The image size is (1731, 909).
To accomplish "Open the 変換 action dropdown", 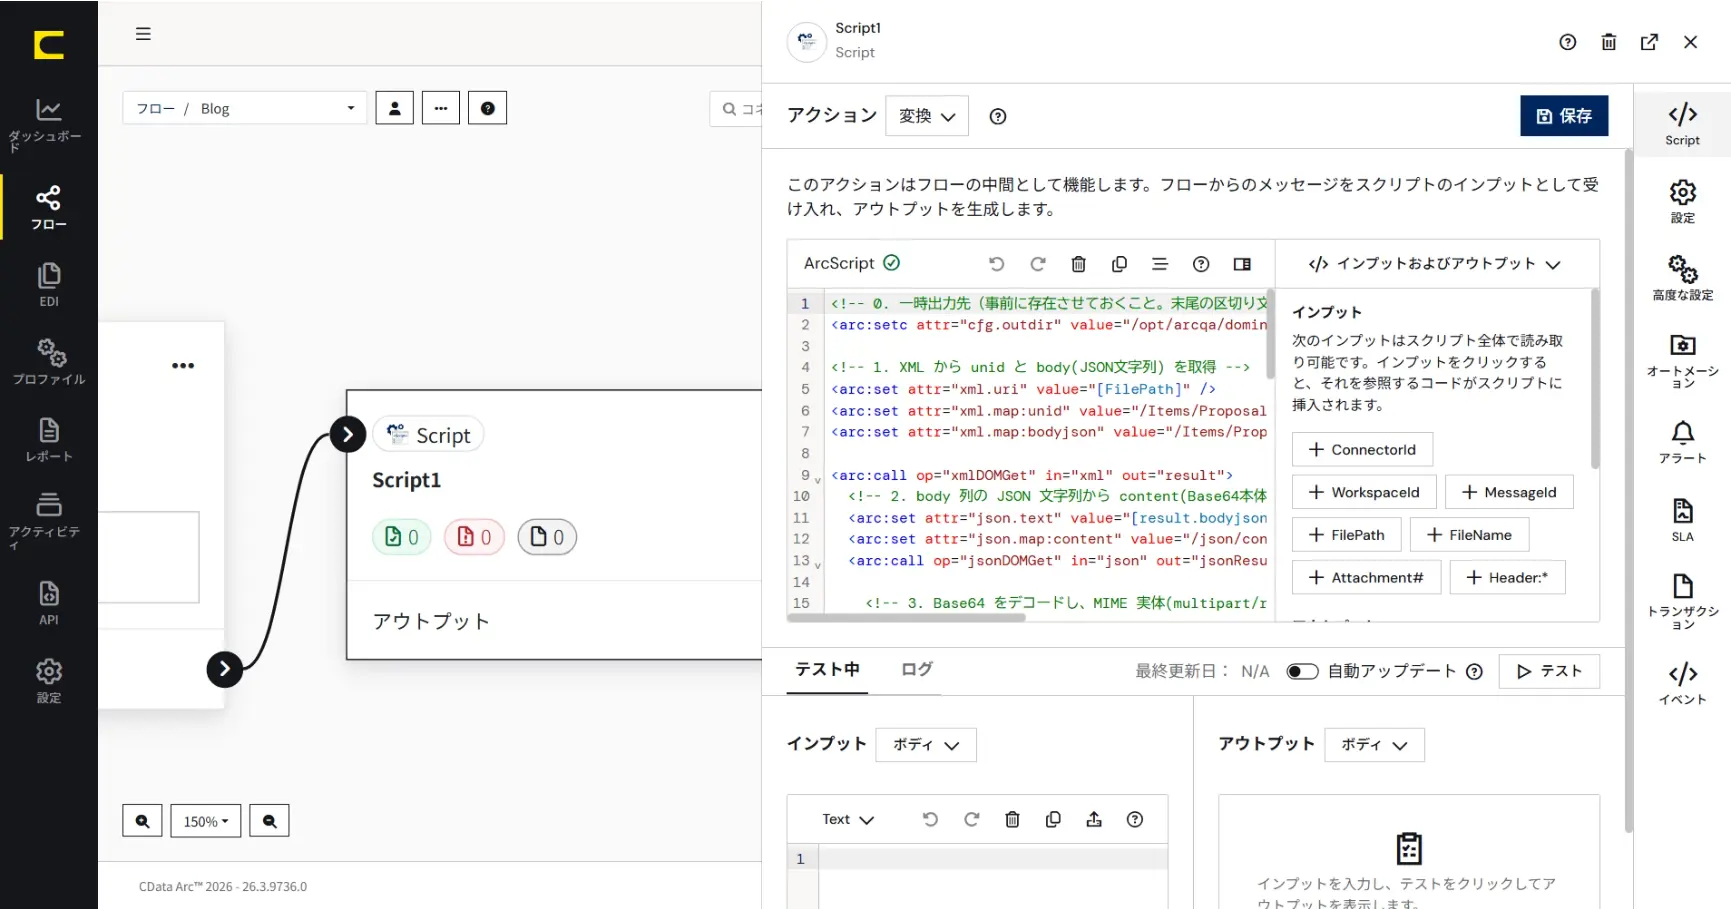I will tap(926, 116).
